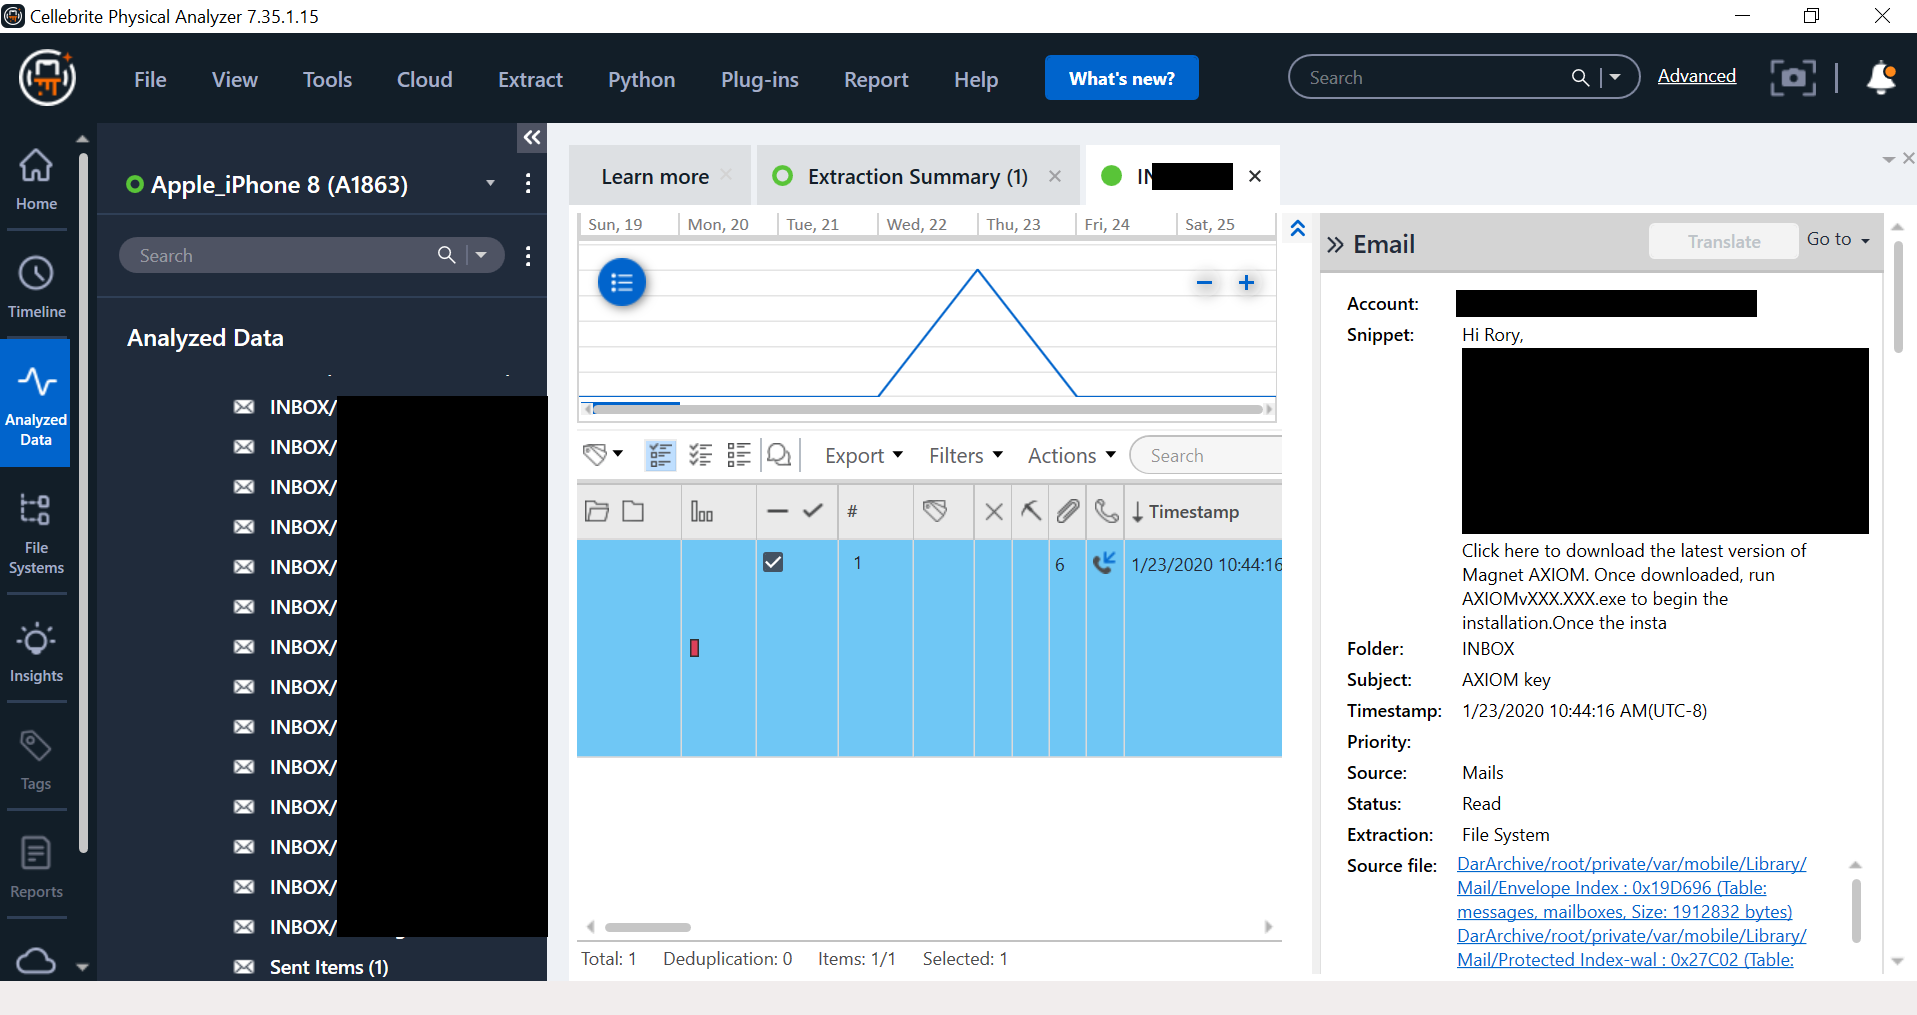Zoom in the timeline with plus icon
The height and width of the screenshot is (1015, 1917).
1246,283
